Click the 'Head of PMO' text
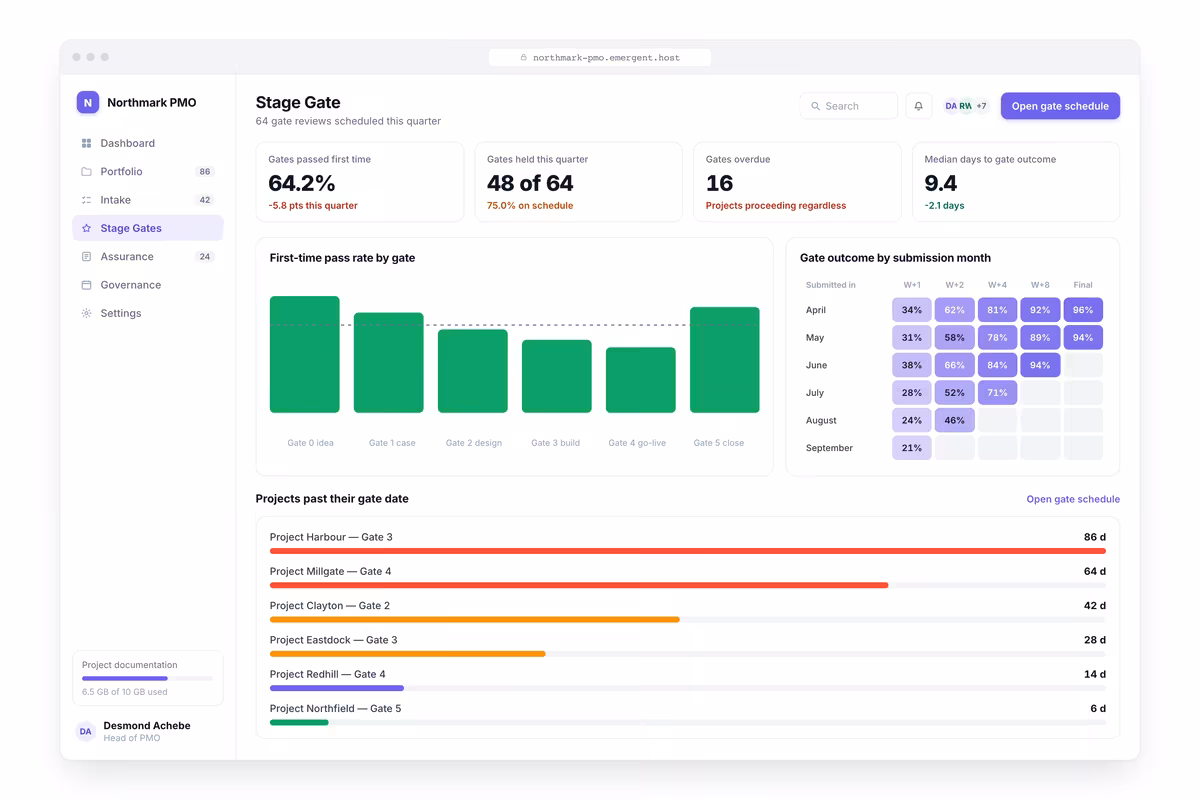This screenshot has height=800, width=1200. 132,738
